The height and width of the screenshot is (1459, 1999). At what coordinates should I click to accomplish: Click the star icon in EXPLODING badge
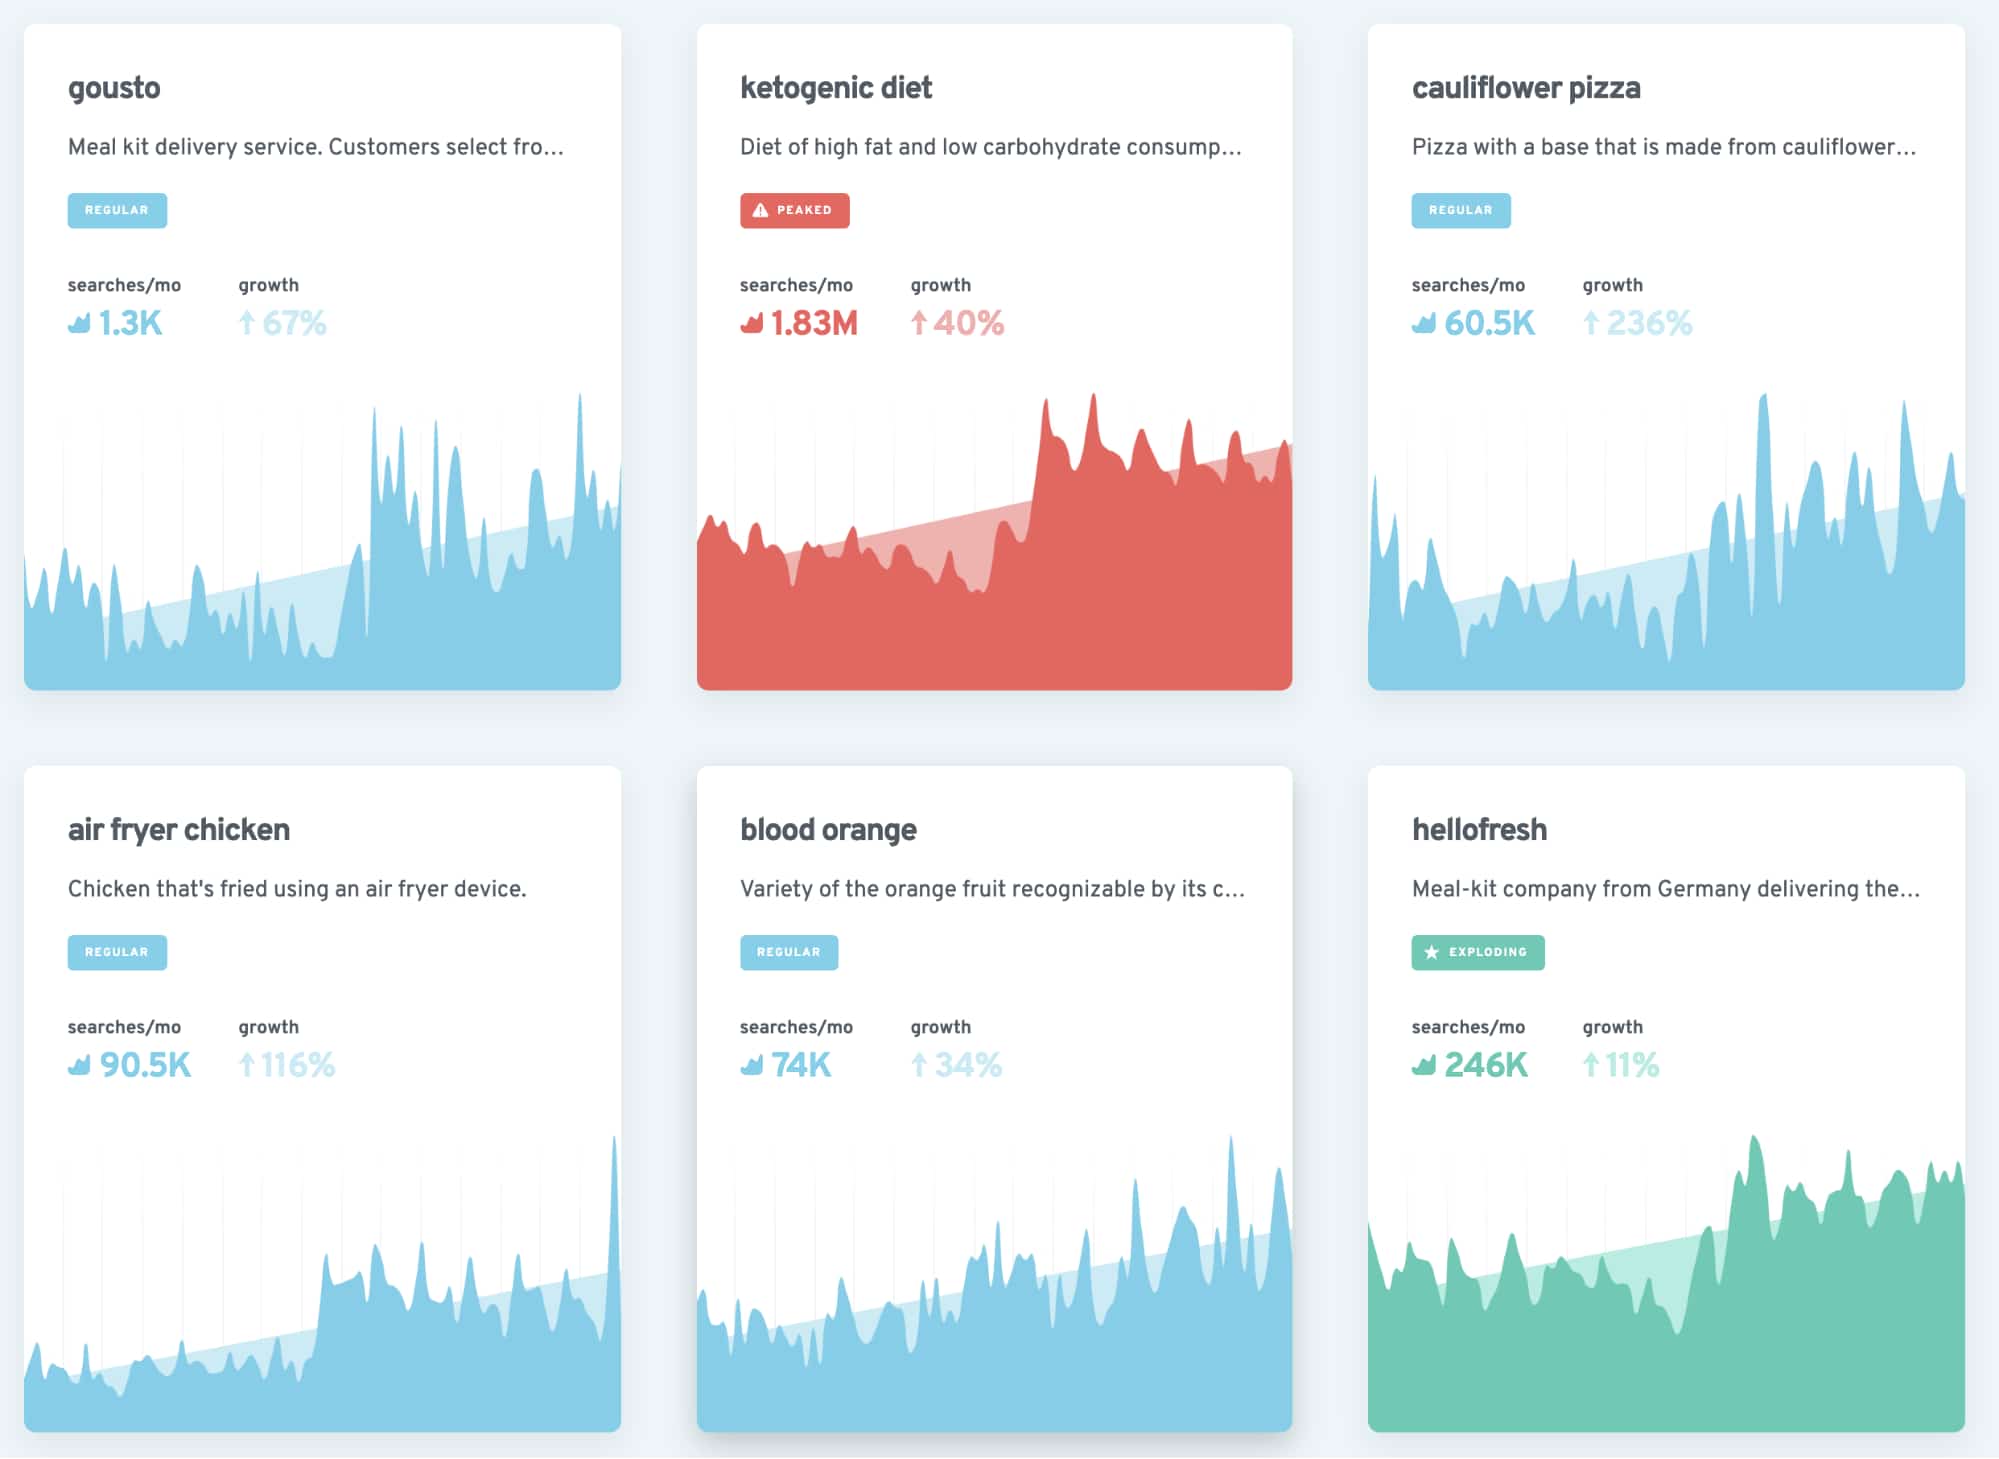coord(1431,952)
